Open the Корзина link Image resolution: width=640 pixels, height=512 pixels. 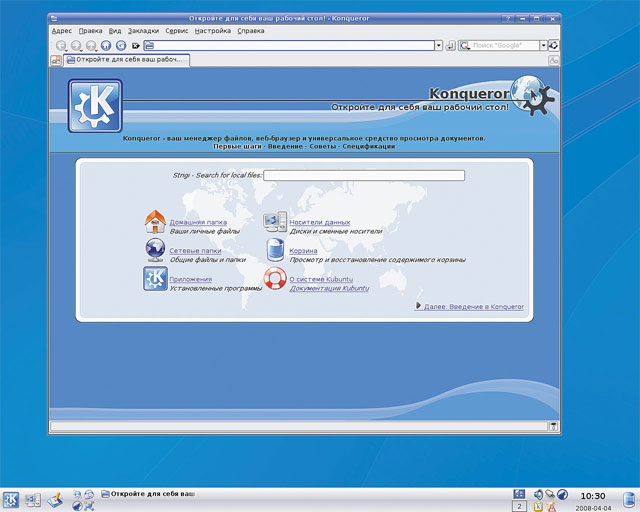point(303,251)
